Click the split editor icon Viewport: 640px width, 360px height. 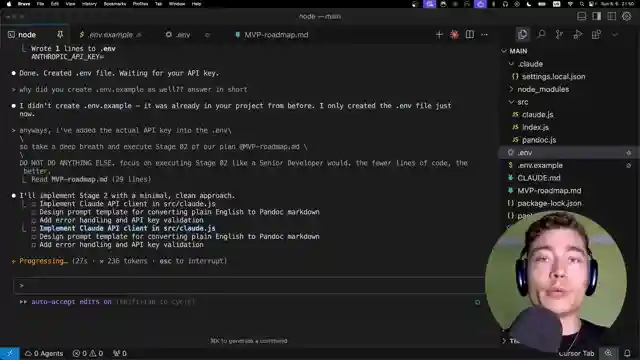pos(470,35)
